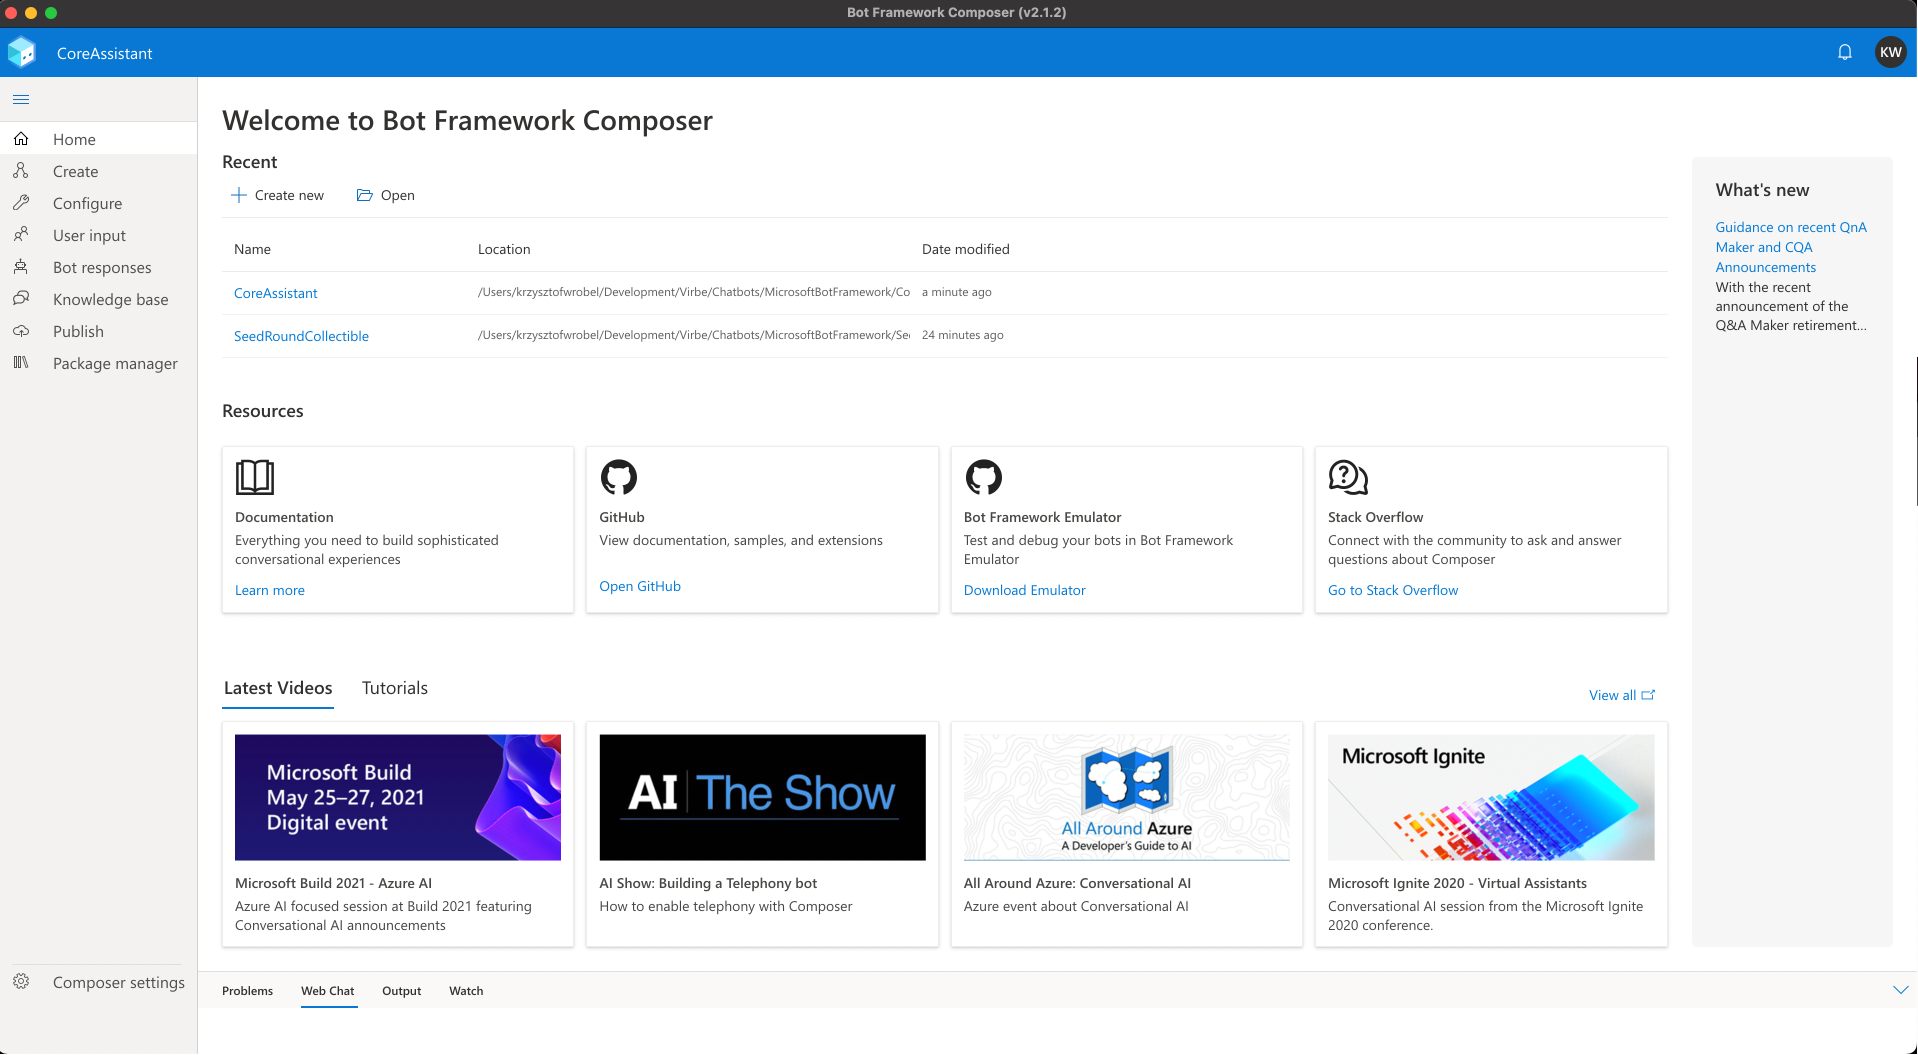The image size is (1918, 1055).
Task: Open the Problems tab
Action: point(247,991)
